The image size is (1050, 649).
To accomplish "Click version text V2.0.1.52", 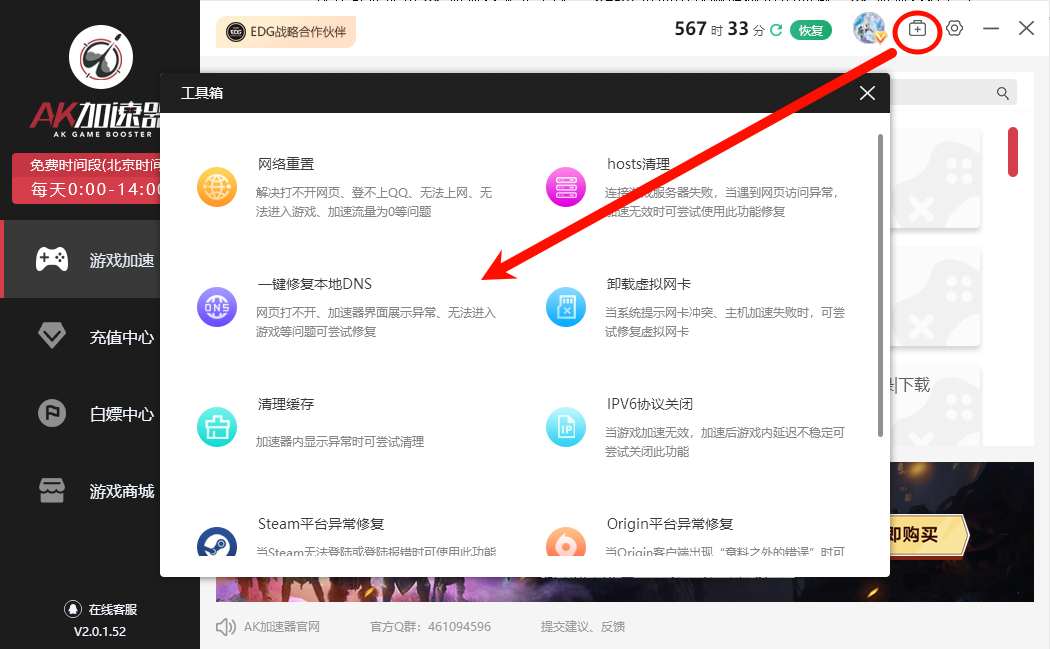I will coord(100,632).
